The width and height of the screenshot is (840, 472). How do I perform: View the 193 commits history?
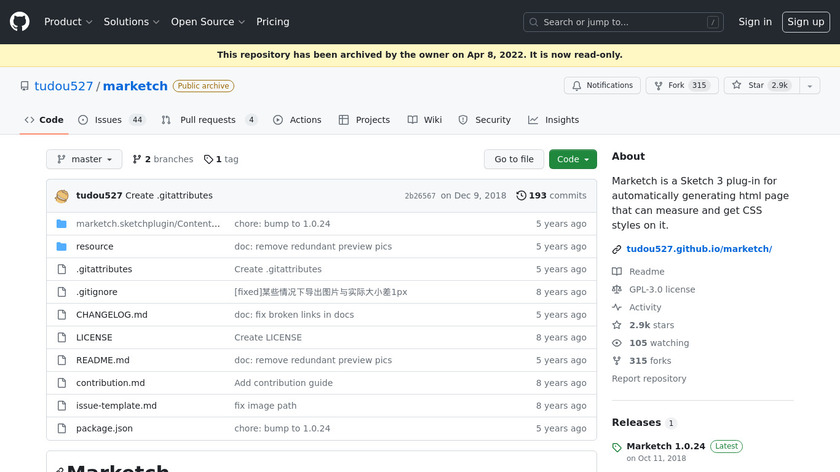point(551,196)
